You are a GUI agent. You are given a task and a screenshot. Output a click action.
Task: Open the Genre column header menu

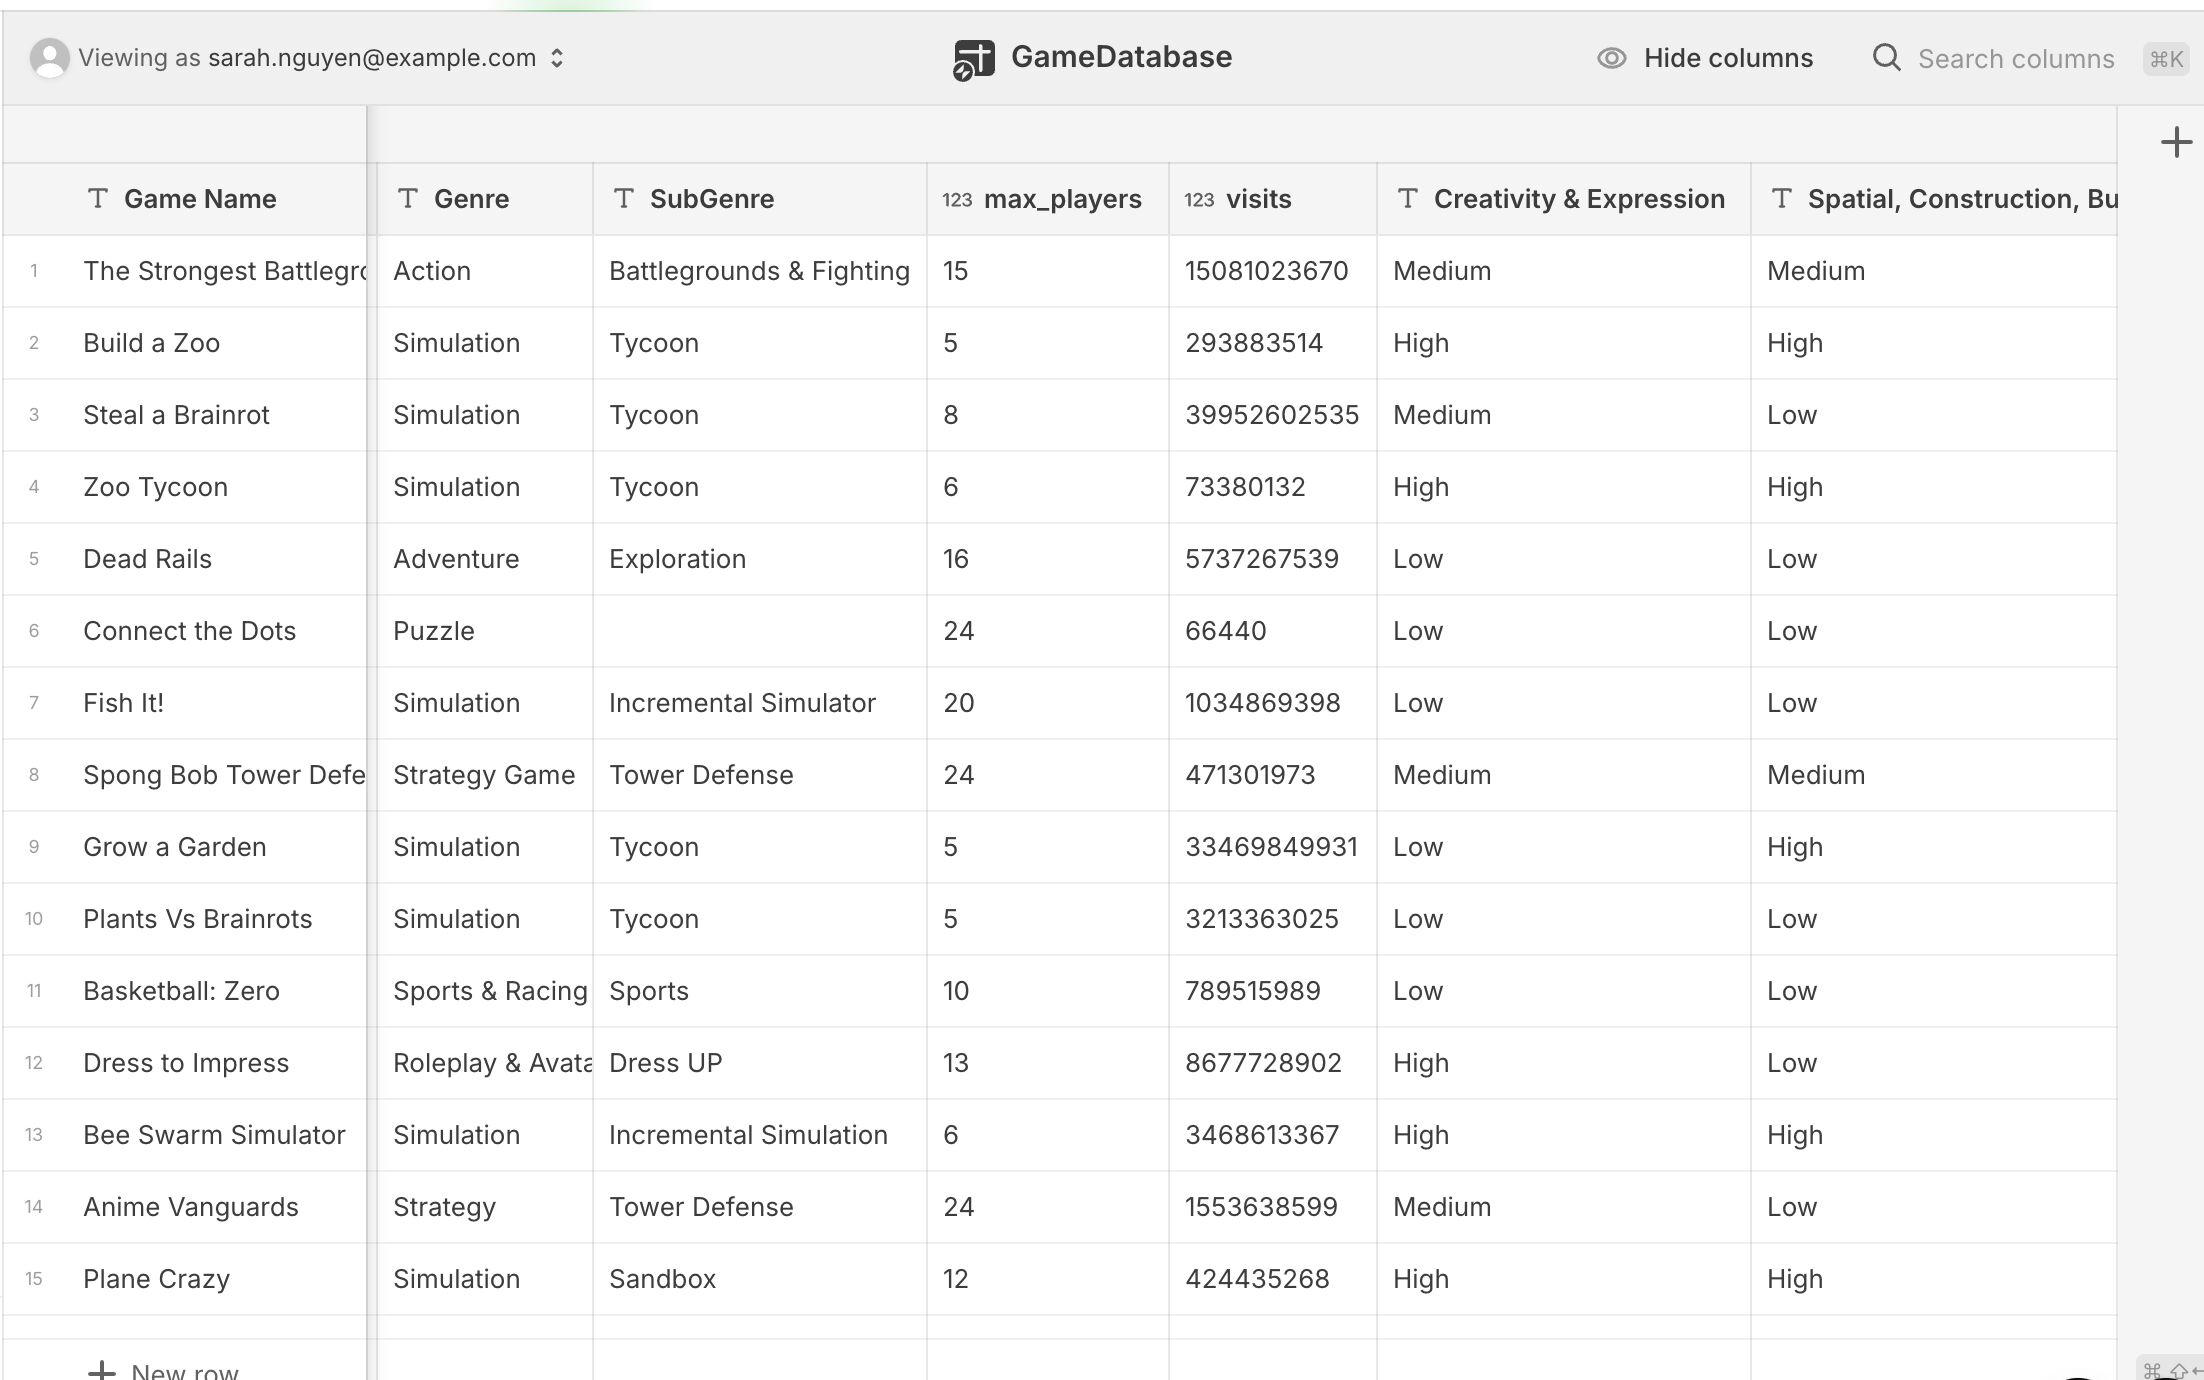tap(471, 199)
